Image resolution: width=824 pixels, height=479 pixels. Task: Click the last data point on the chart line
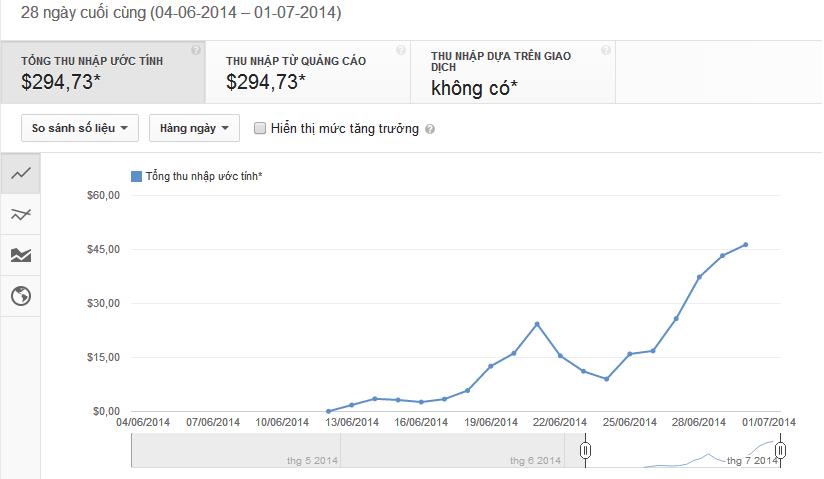point(746,245)
